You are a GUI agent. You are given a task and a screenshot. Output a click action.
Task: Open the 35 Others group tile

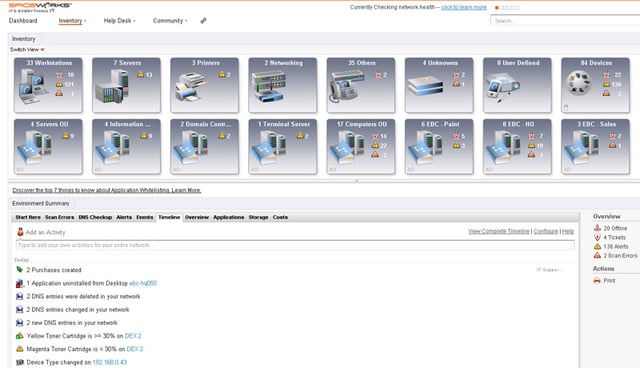(361, 85)
